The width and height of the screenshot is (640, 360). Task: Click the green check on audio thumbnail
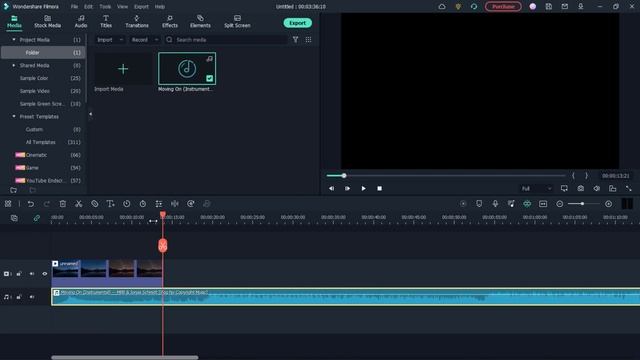click(209, 78)
